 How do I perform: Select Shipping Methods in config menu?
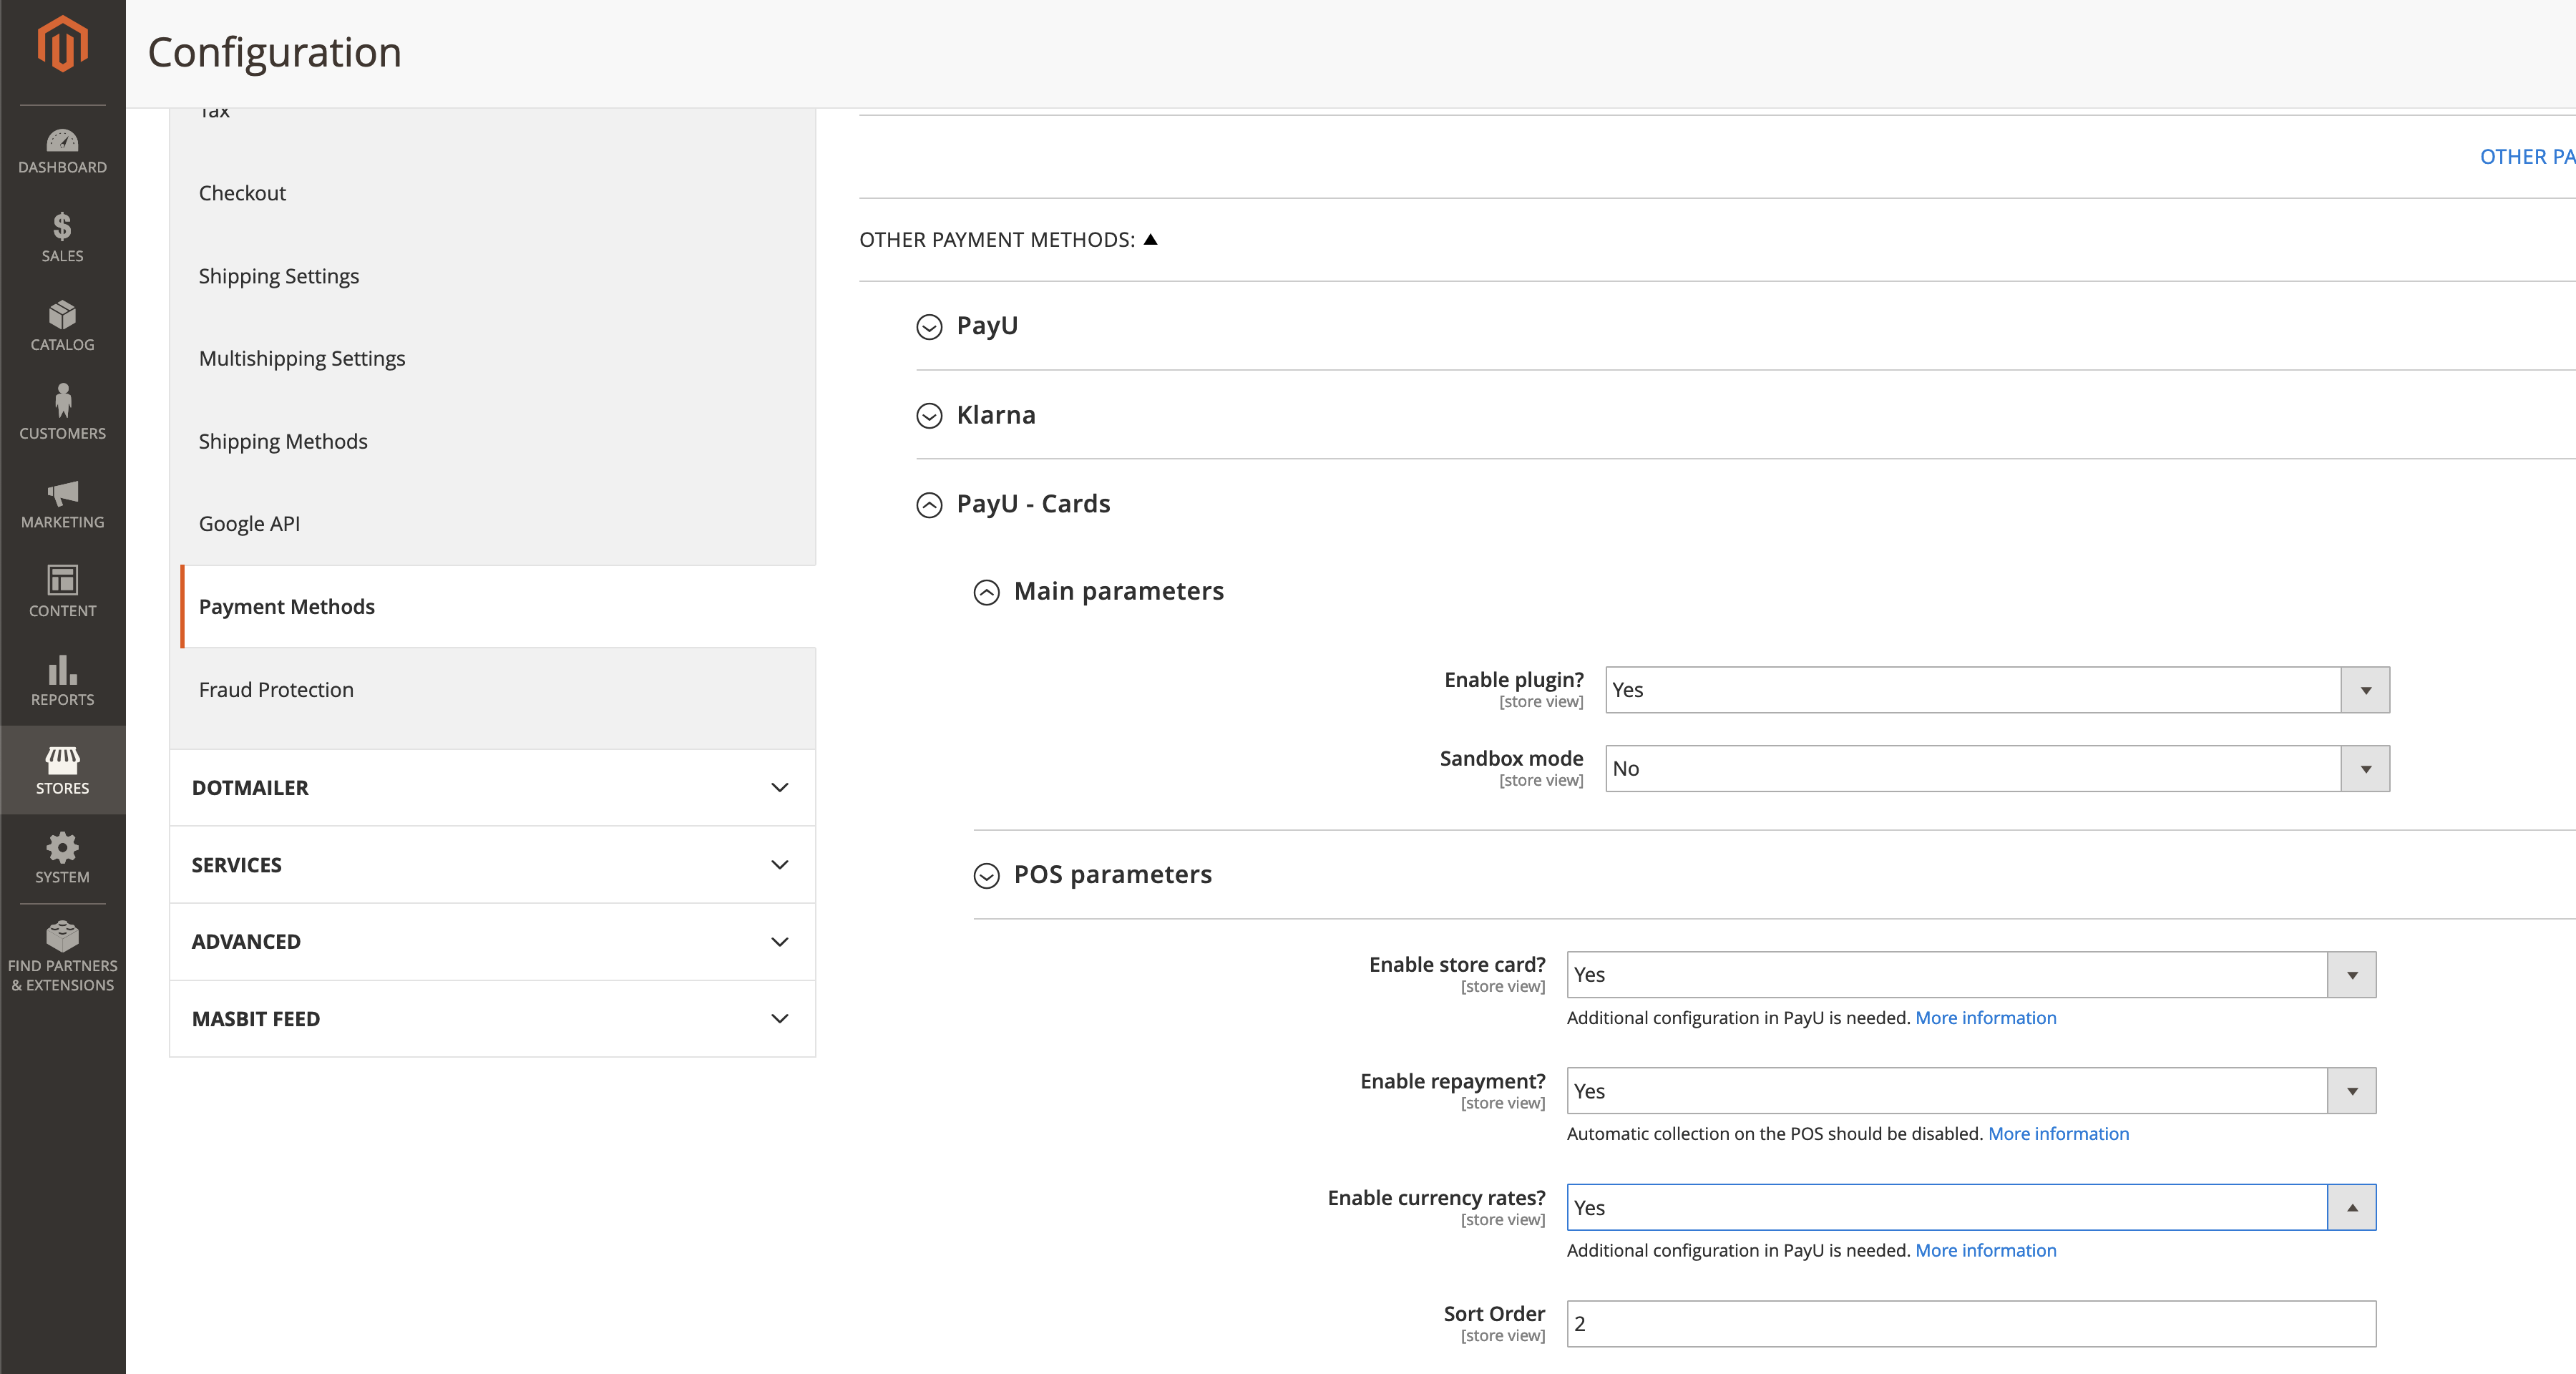(x=283, y=441)
